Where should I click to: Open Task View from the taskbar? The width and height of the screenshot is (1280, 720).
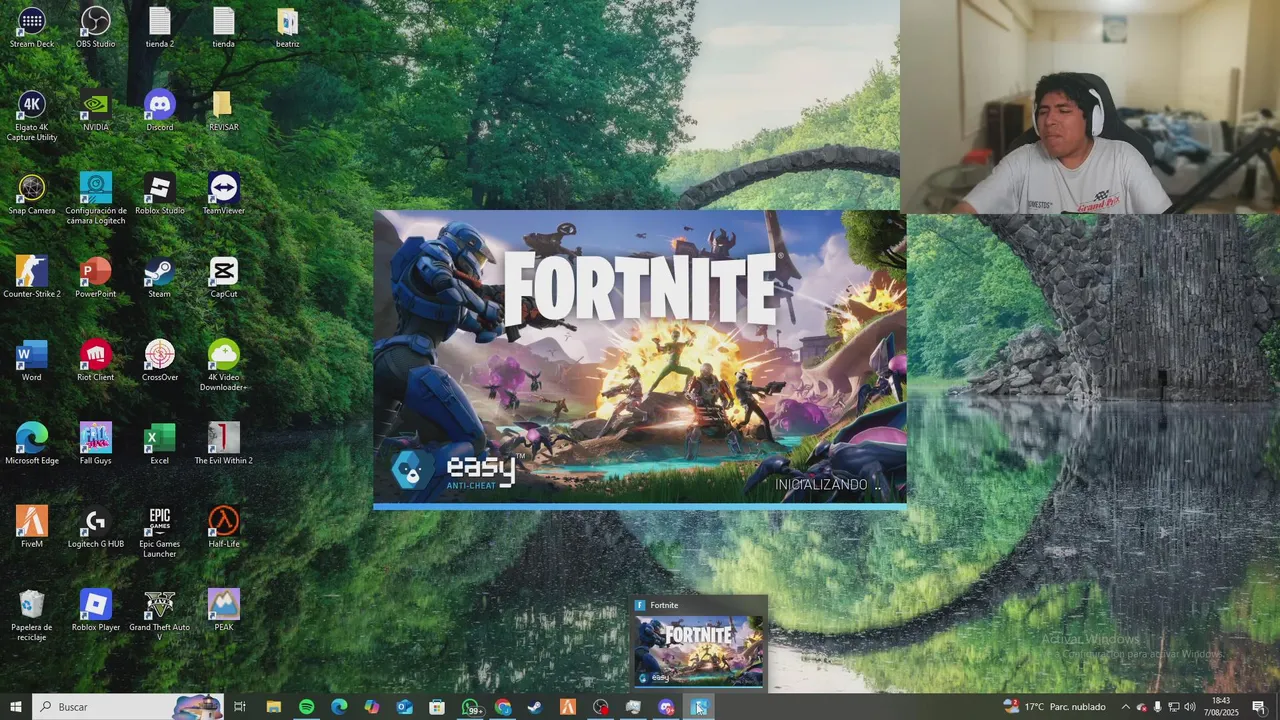(240, 706)
